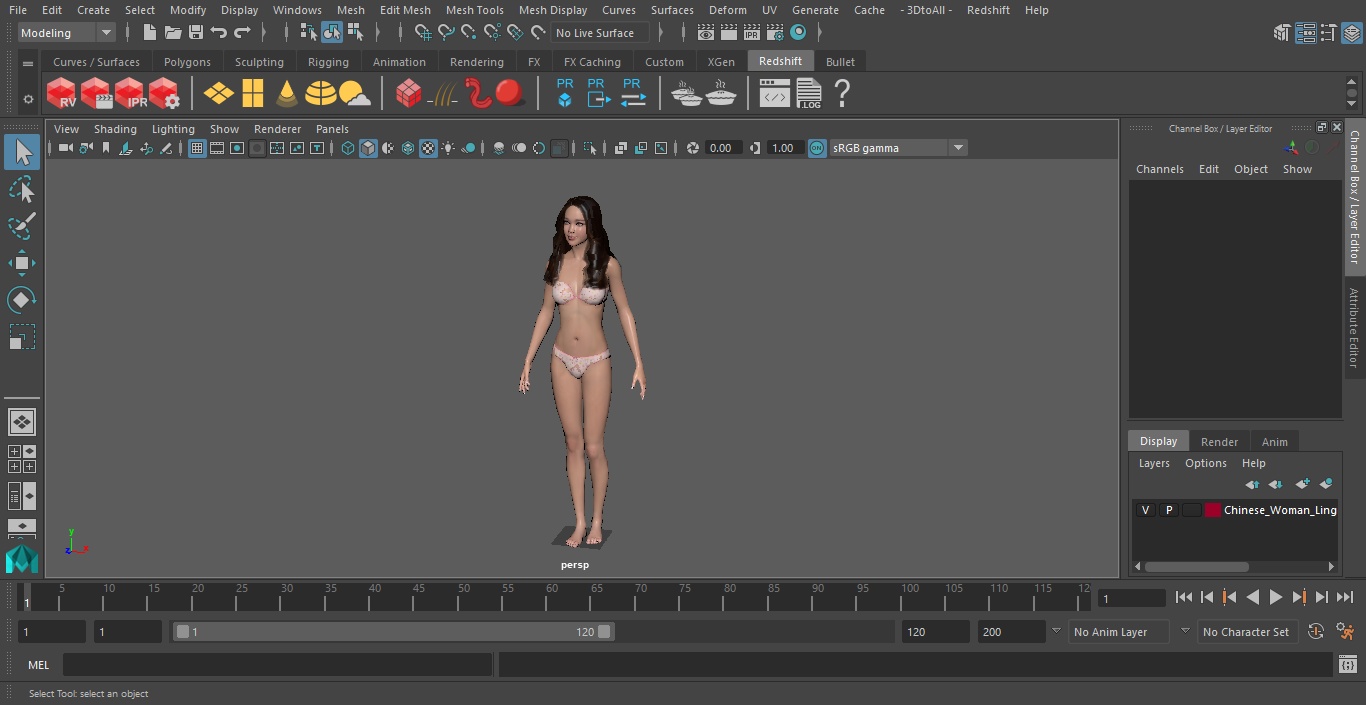This screenshot has height=705, width=1366.
Task: Toggle snap to curves magnet icon
Action: click(446, 33)
